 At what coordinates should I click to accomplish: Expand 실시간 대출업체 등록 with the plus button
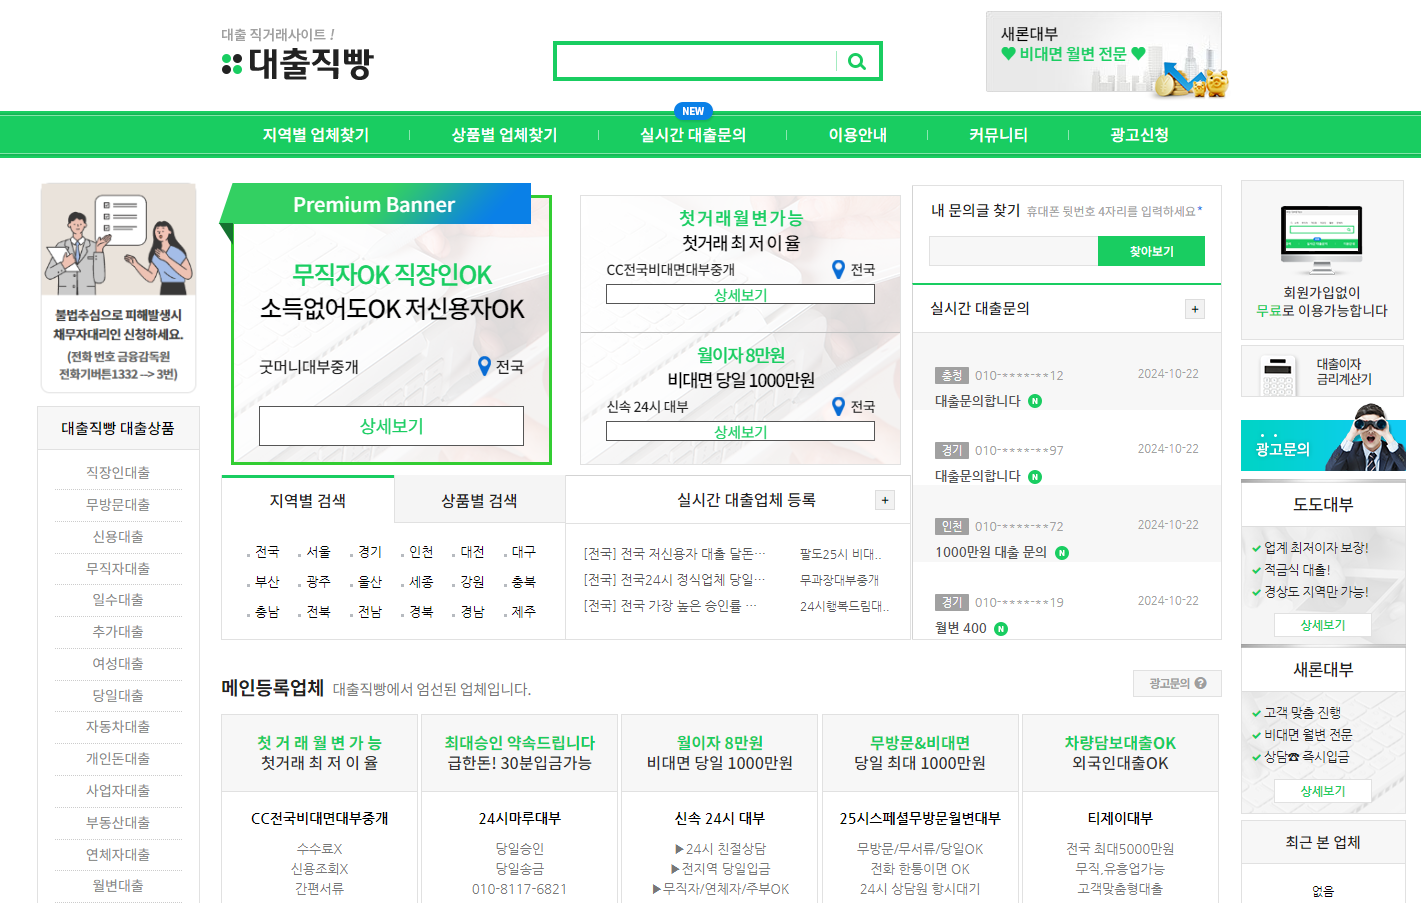pos(885,499)
